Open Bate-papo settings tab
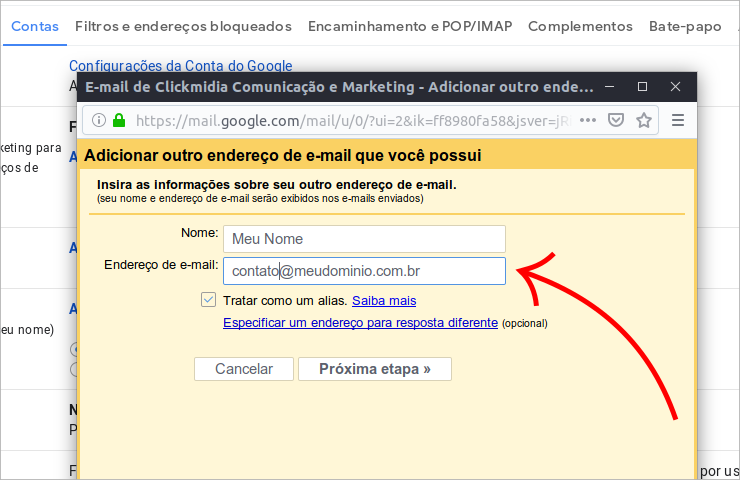The width and height of the screenshot is (740, 480). tap(685, 26)
